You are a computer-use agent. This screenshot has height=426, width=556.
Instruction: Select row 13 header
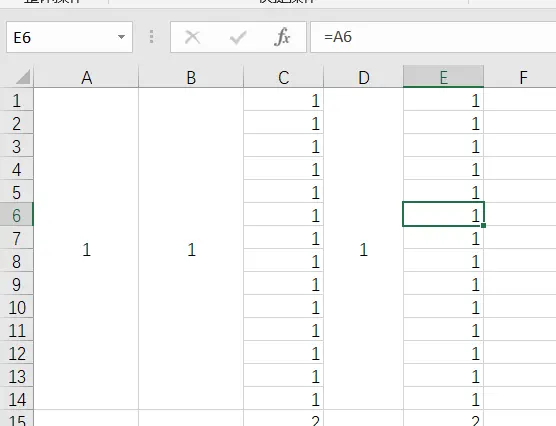[x=17, y=375]
